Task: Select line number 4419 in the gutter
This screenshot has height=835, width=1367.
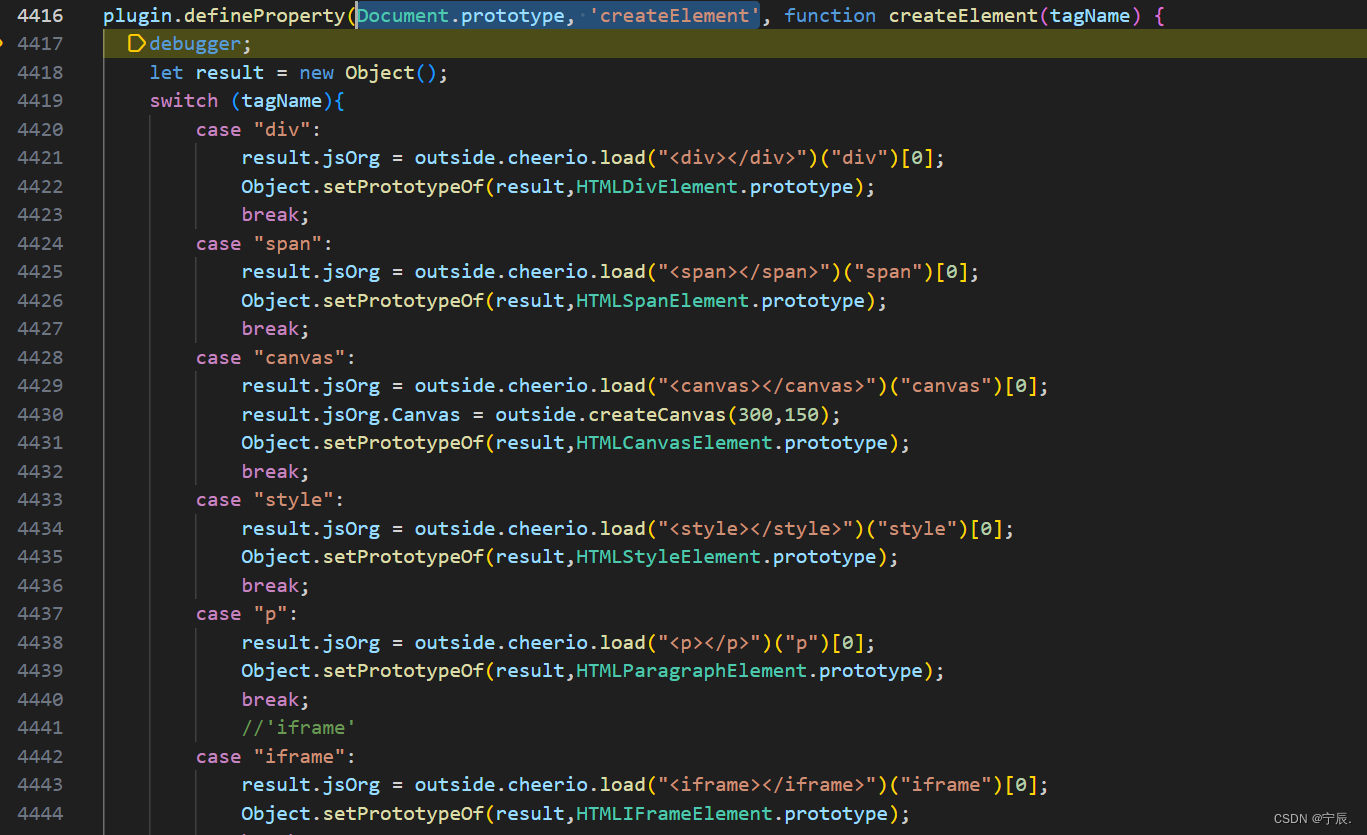Action: click(40, 101)
